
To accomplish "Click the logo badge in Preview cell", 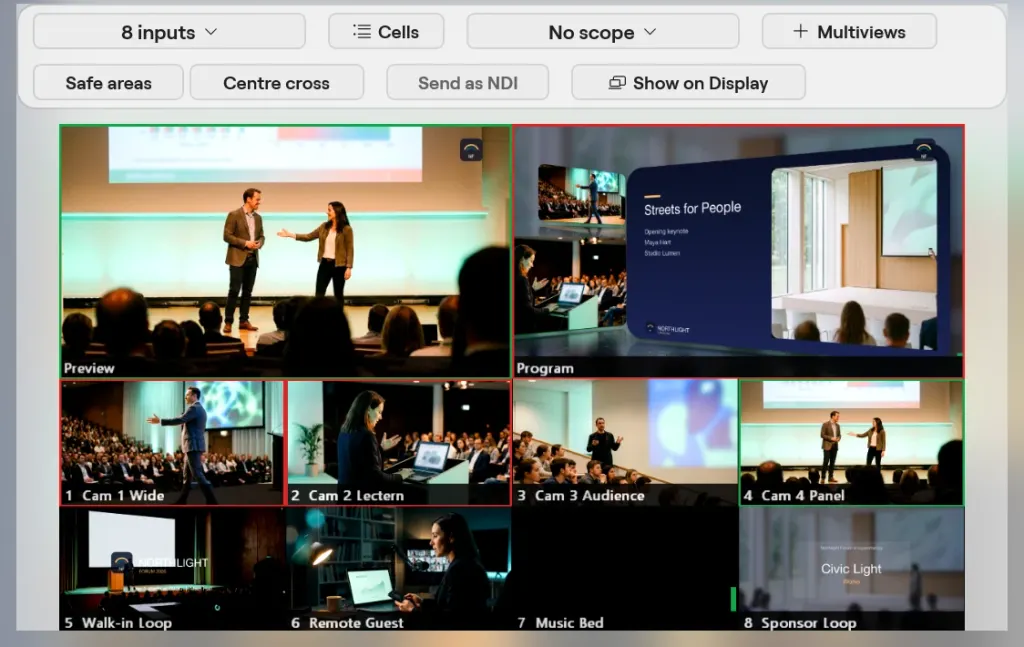I will (471, 150).
